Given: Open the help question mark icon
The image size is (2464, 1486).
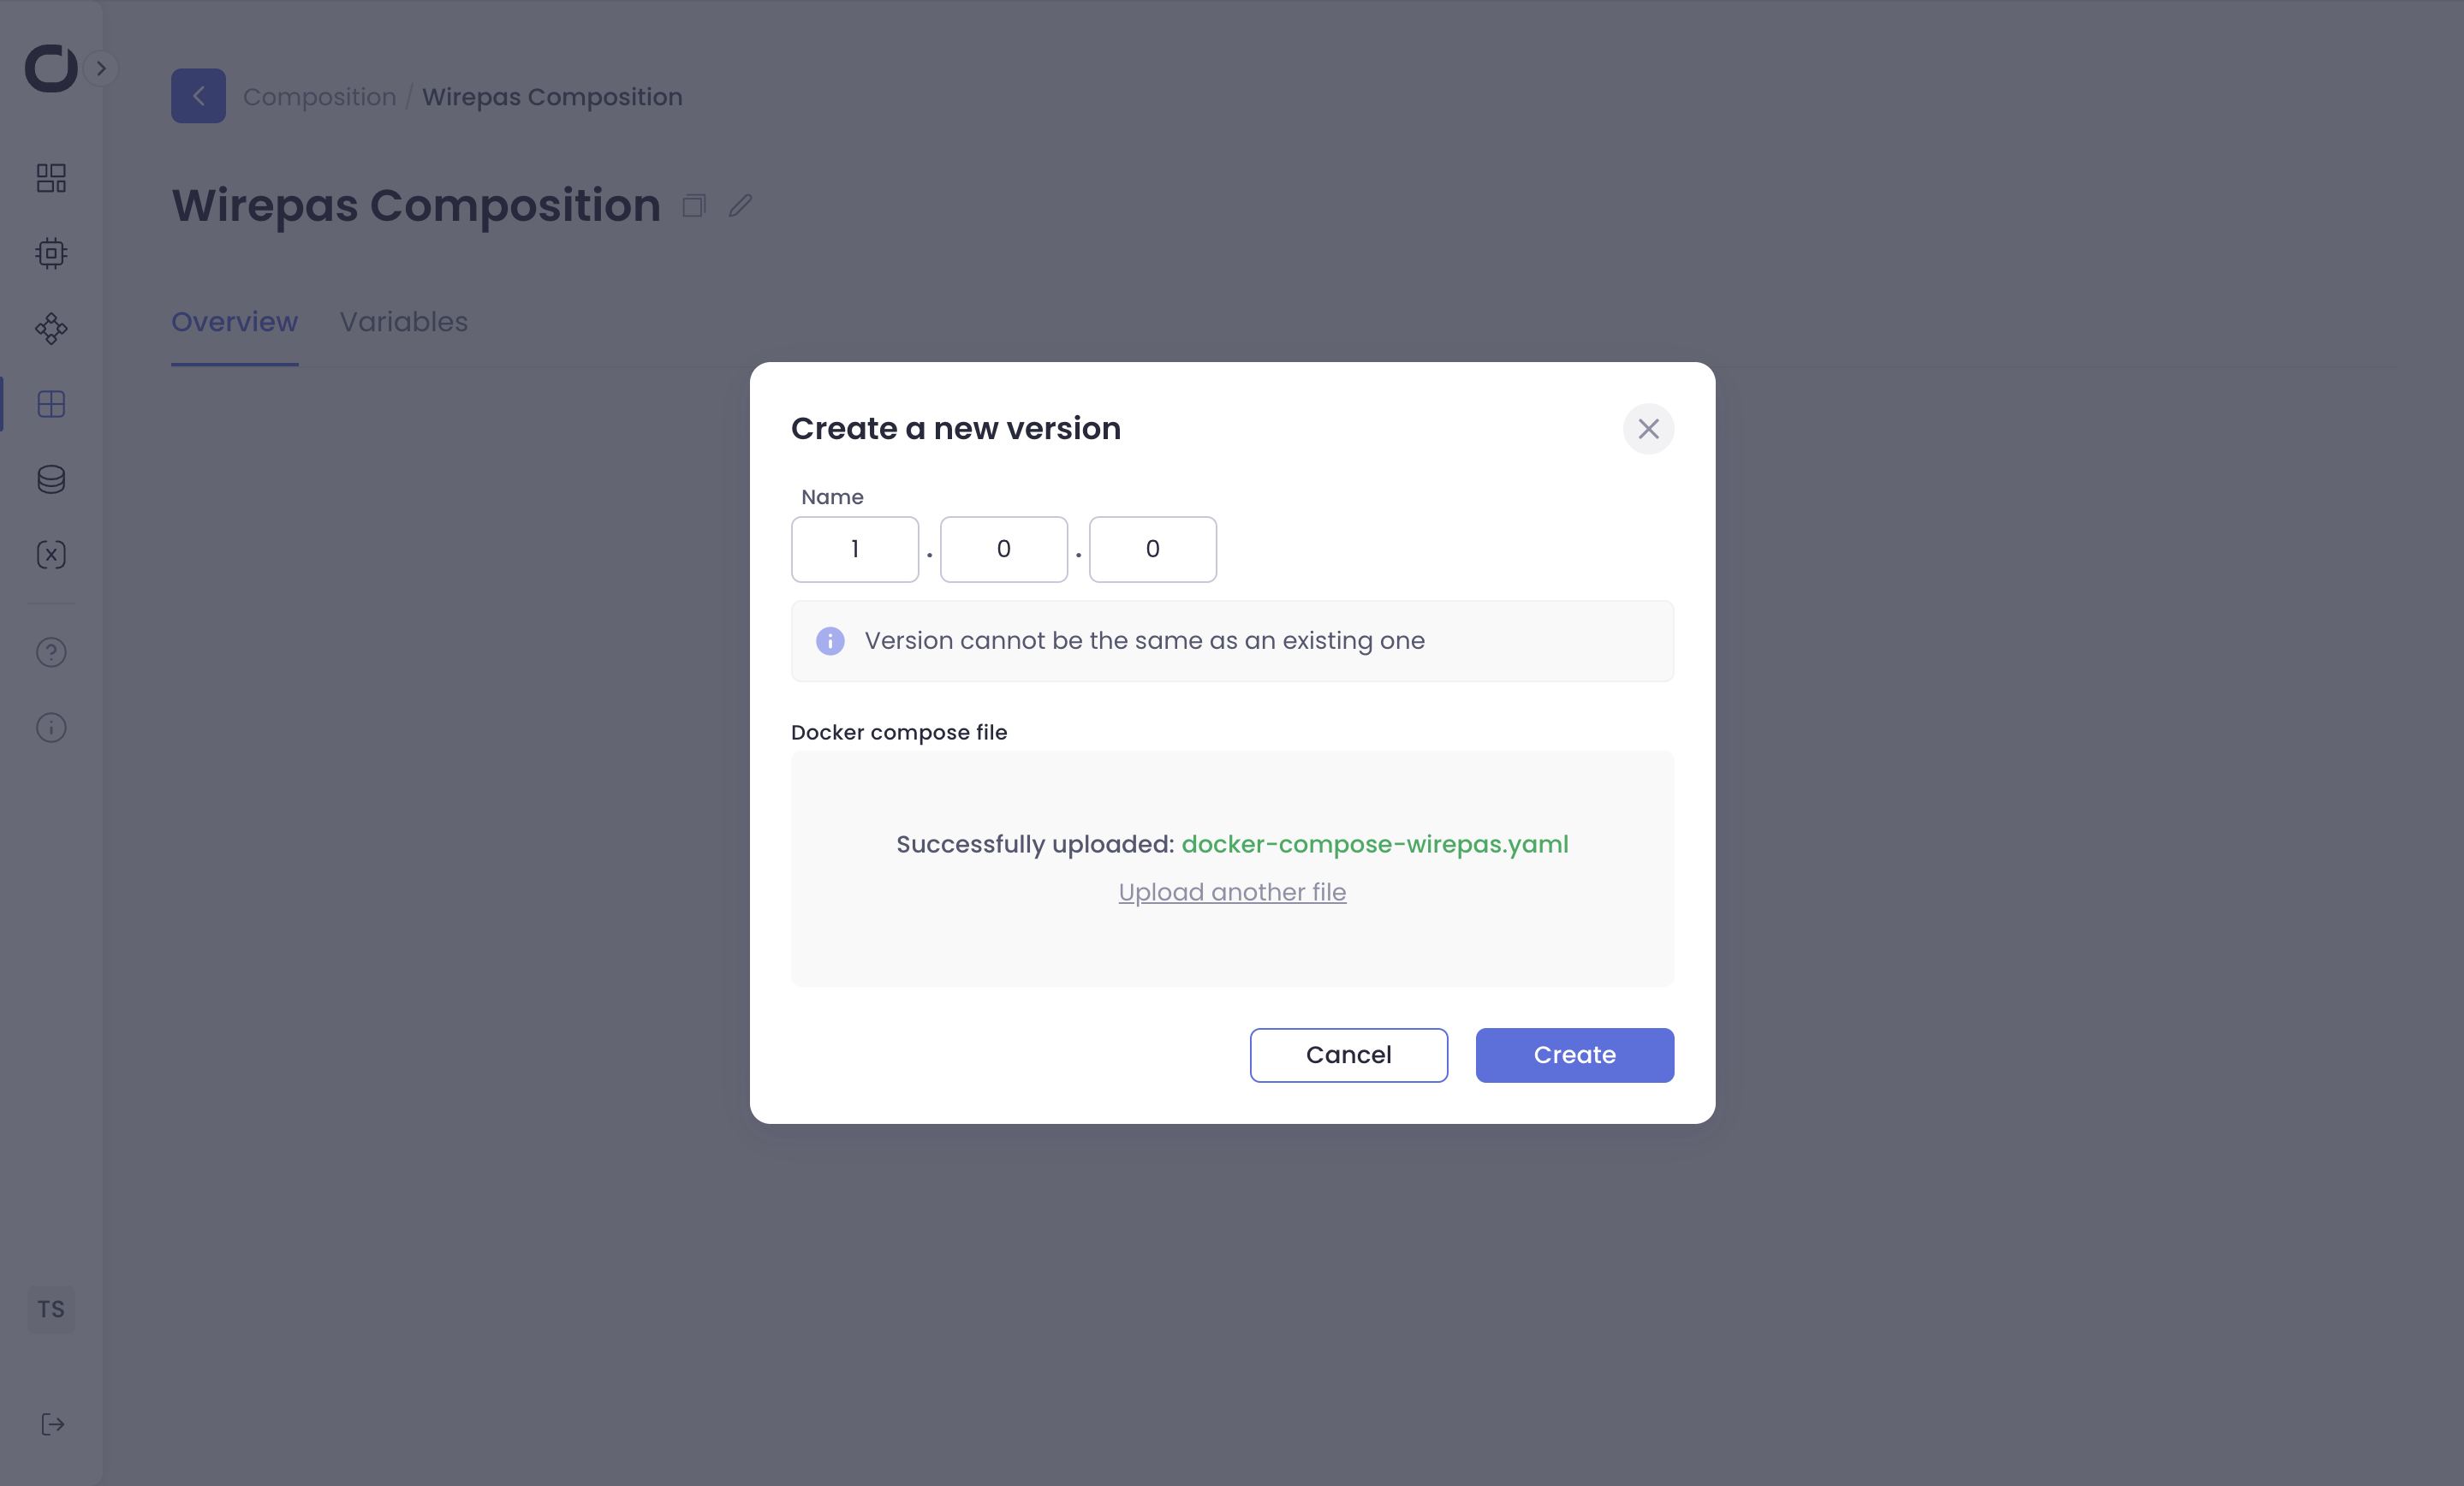Looking at the screenshot, I should [51, 653].
